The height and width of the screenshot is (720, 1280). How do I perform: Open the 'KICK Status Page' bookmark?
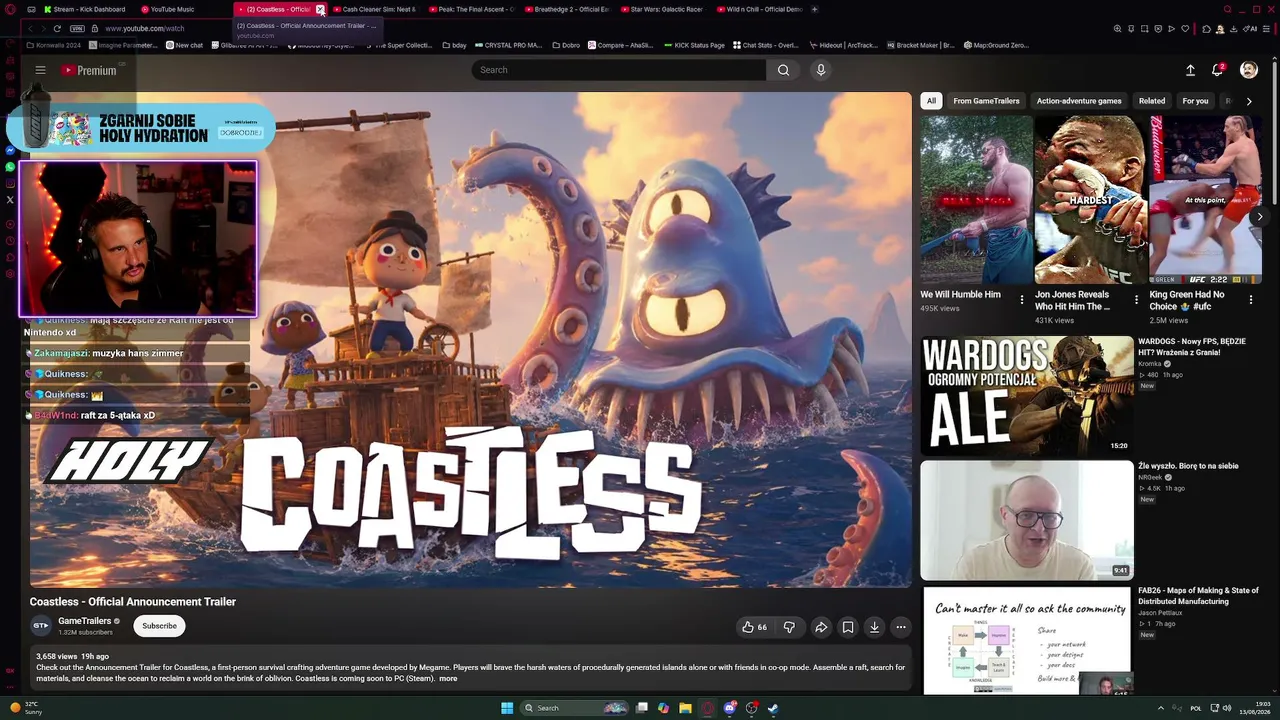[694, 45]
